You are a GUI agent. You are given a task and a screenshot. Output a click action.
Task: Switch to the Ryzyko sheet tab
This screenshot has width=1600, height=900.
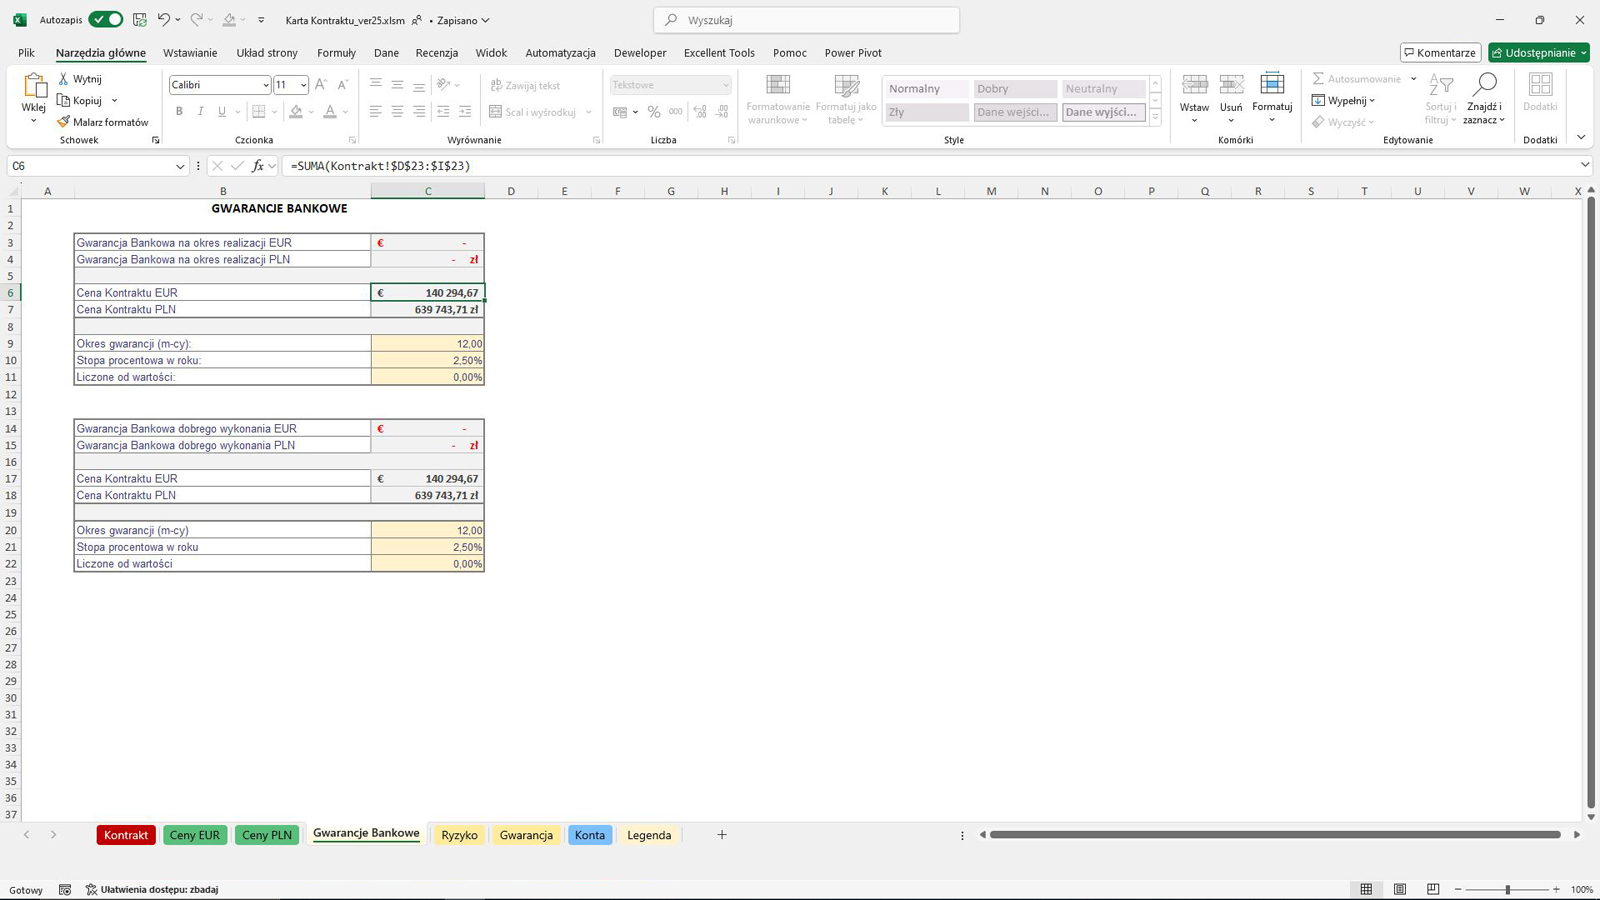pos(459,835)
